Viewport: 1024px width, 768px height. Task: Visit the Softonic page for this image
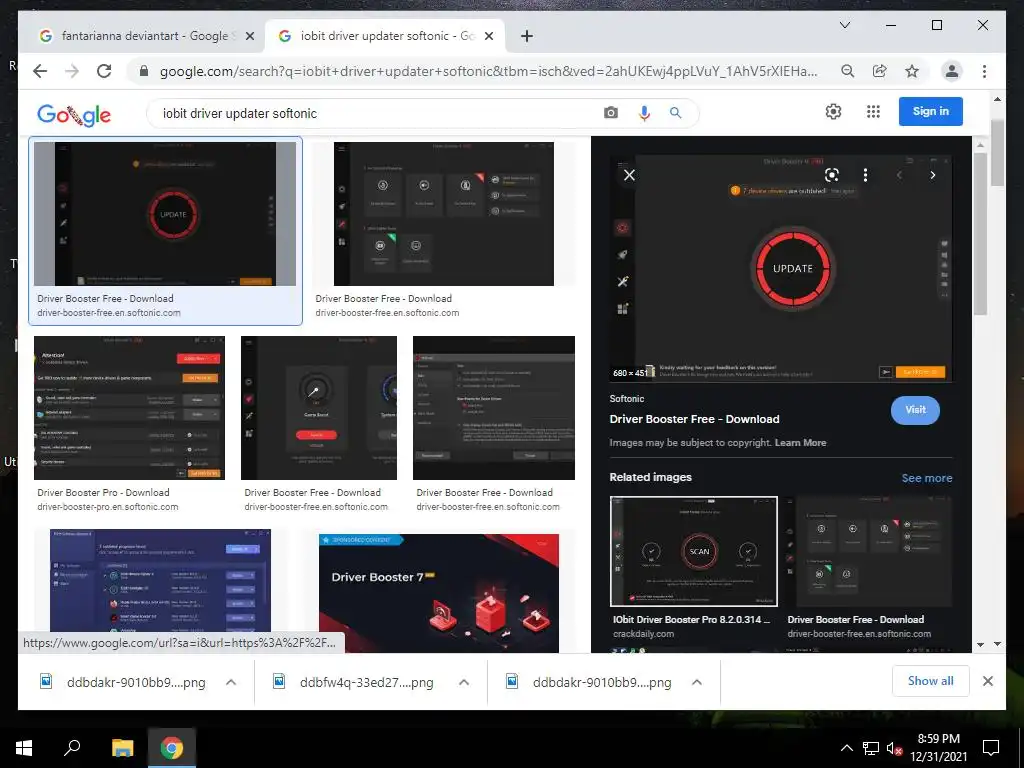(x=915, y=410)
